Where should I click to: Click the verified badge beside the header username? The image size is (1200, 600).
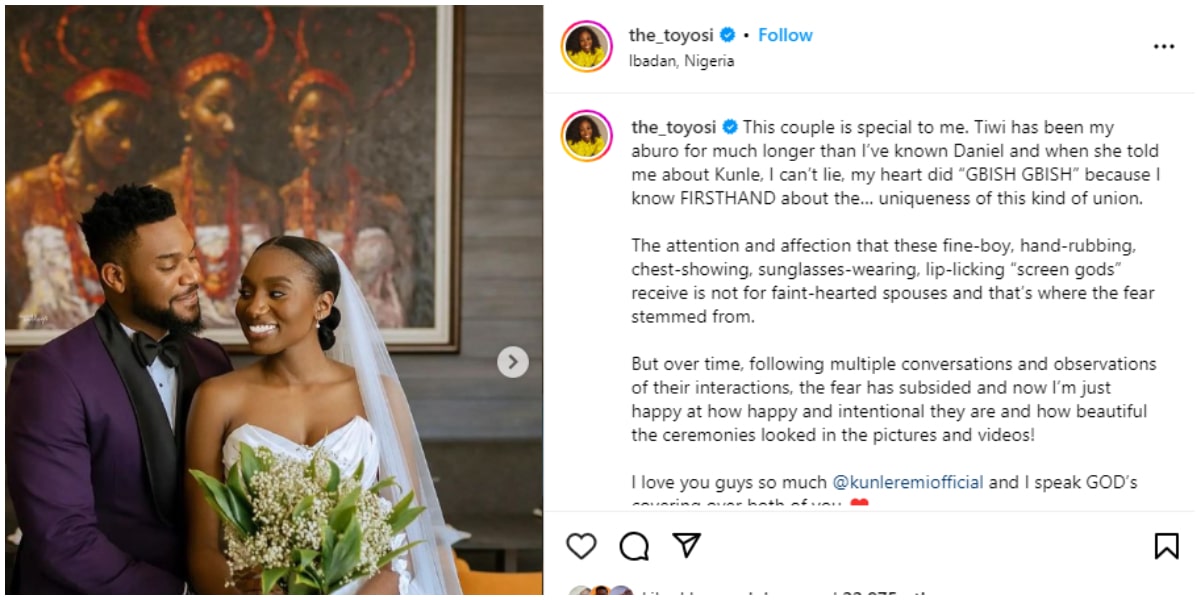[728, 35]
